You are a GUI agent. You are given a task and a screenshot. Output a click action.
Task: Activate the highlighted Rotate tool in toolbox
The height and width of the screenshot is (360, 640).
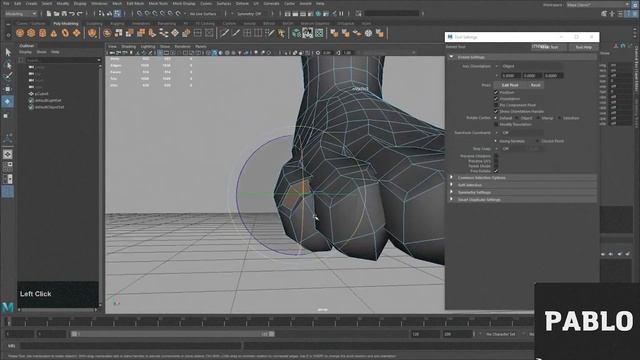coord(7,101)
